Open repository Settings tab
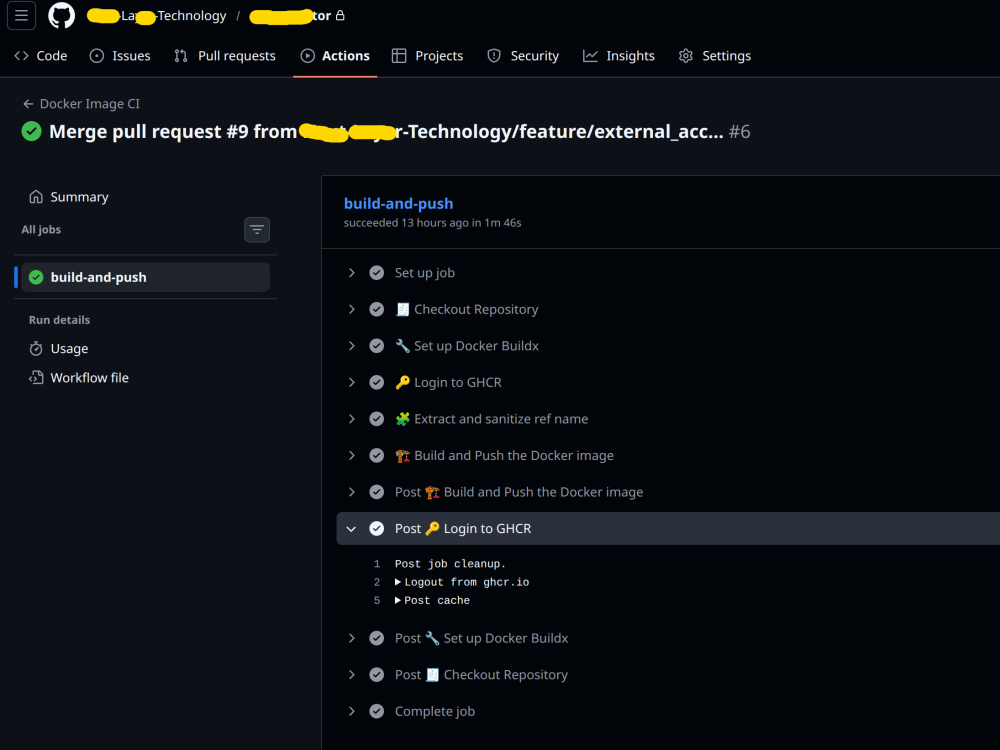Screen dimensions: 1000x750 [x=715, y=56]
